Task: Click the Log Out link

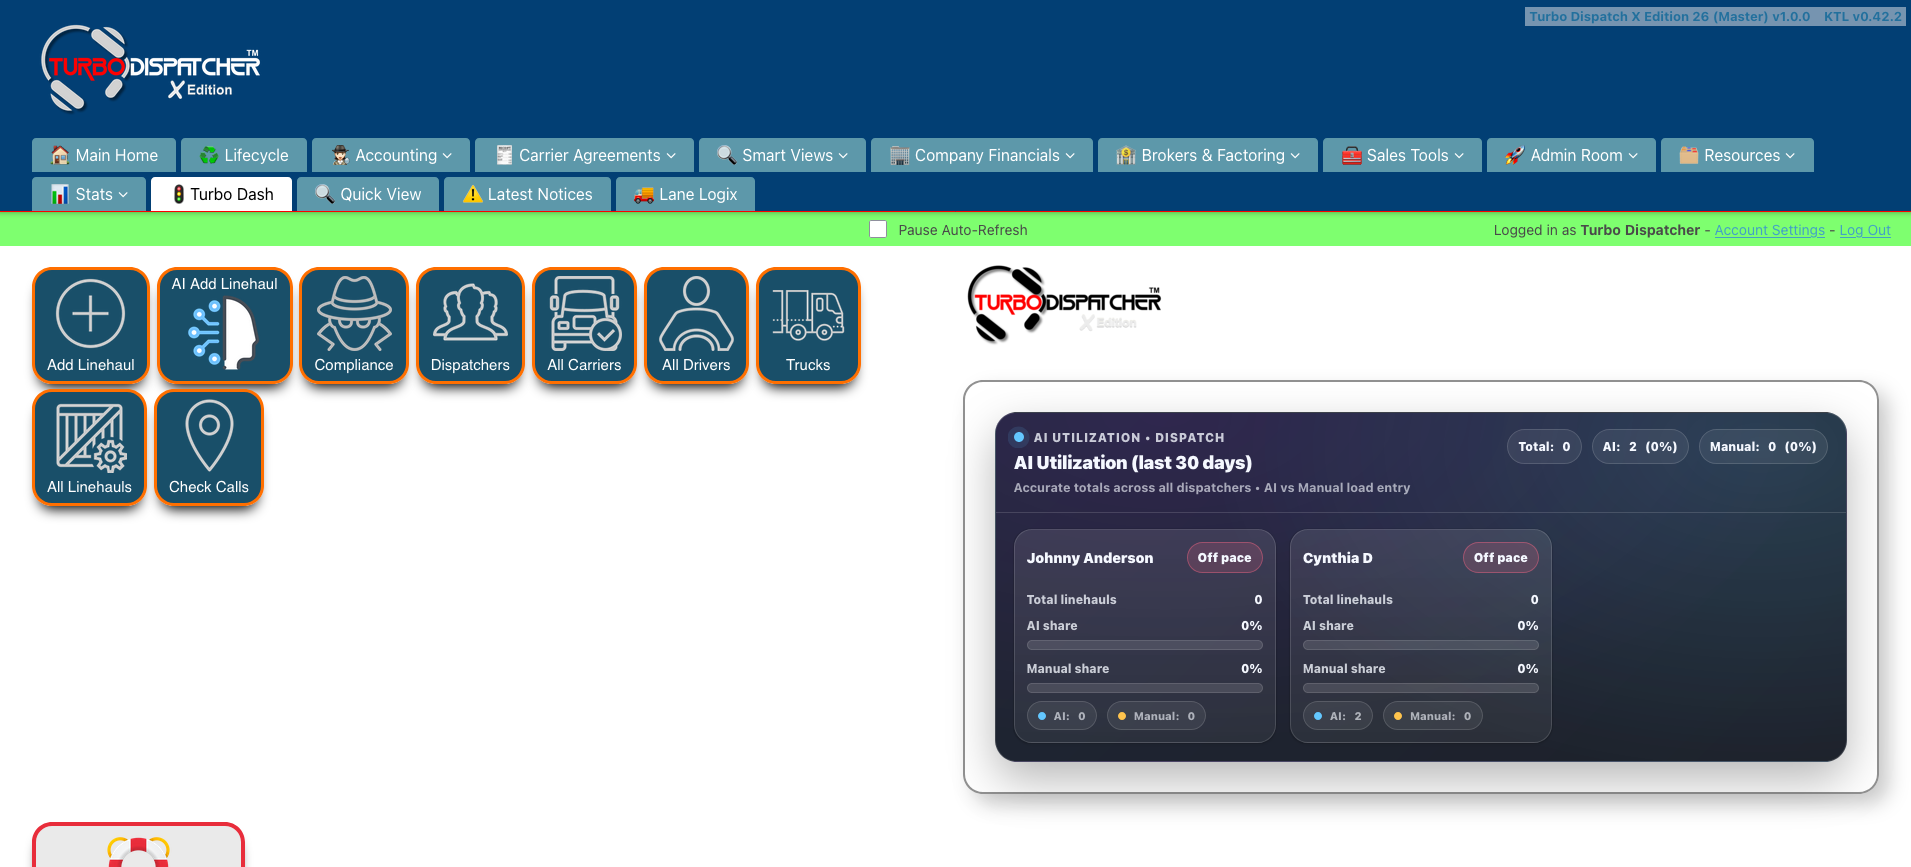Action: 1865,230
